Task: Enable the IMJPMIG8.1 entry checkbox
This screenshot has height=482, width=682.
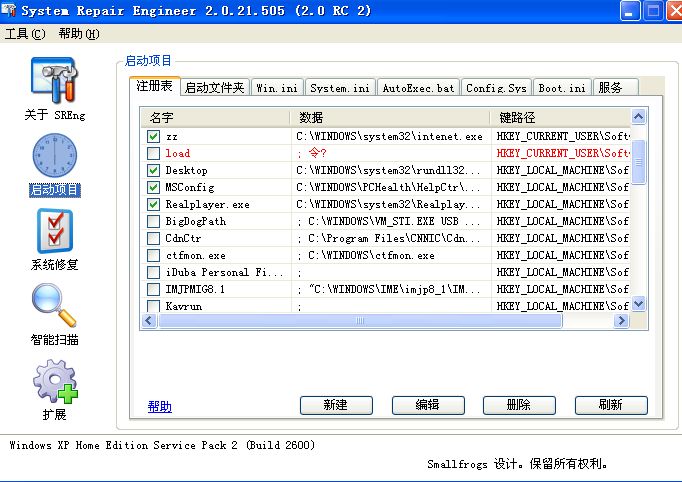Action: pos(153,289)
